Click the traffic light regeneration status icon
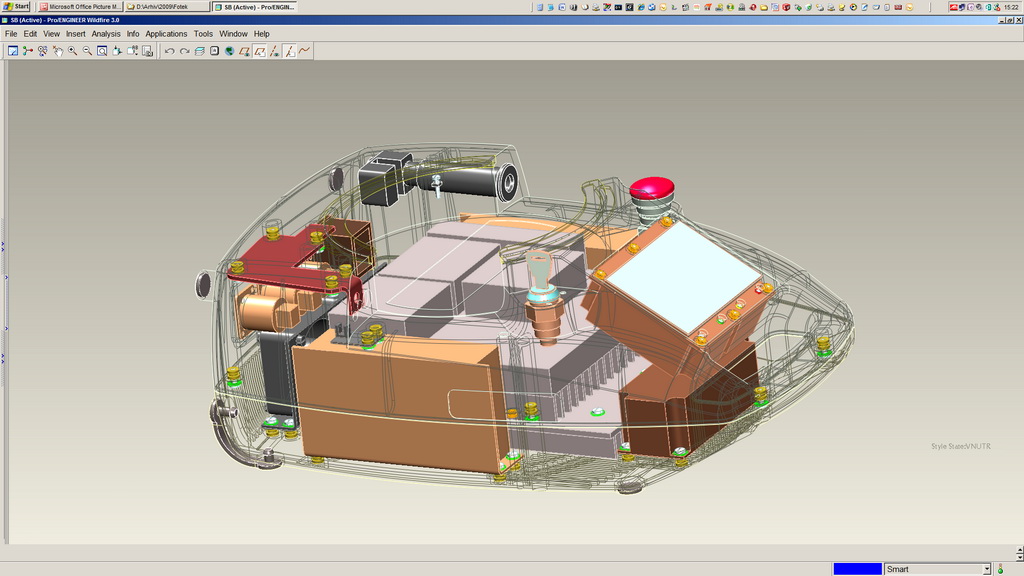The image size is (1024, 576). pyautogui.click(x=1000, y=569)
